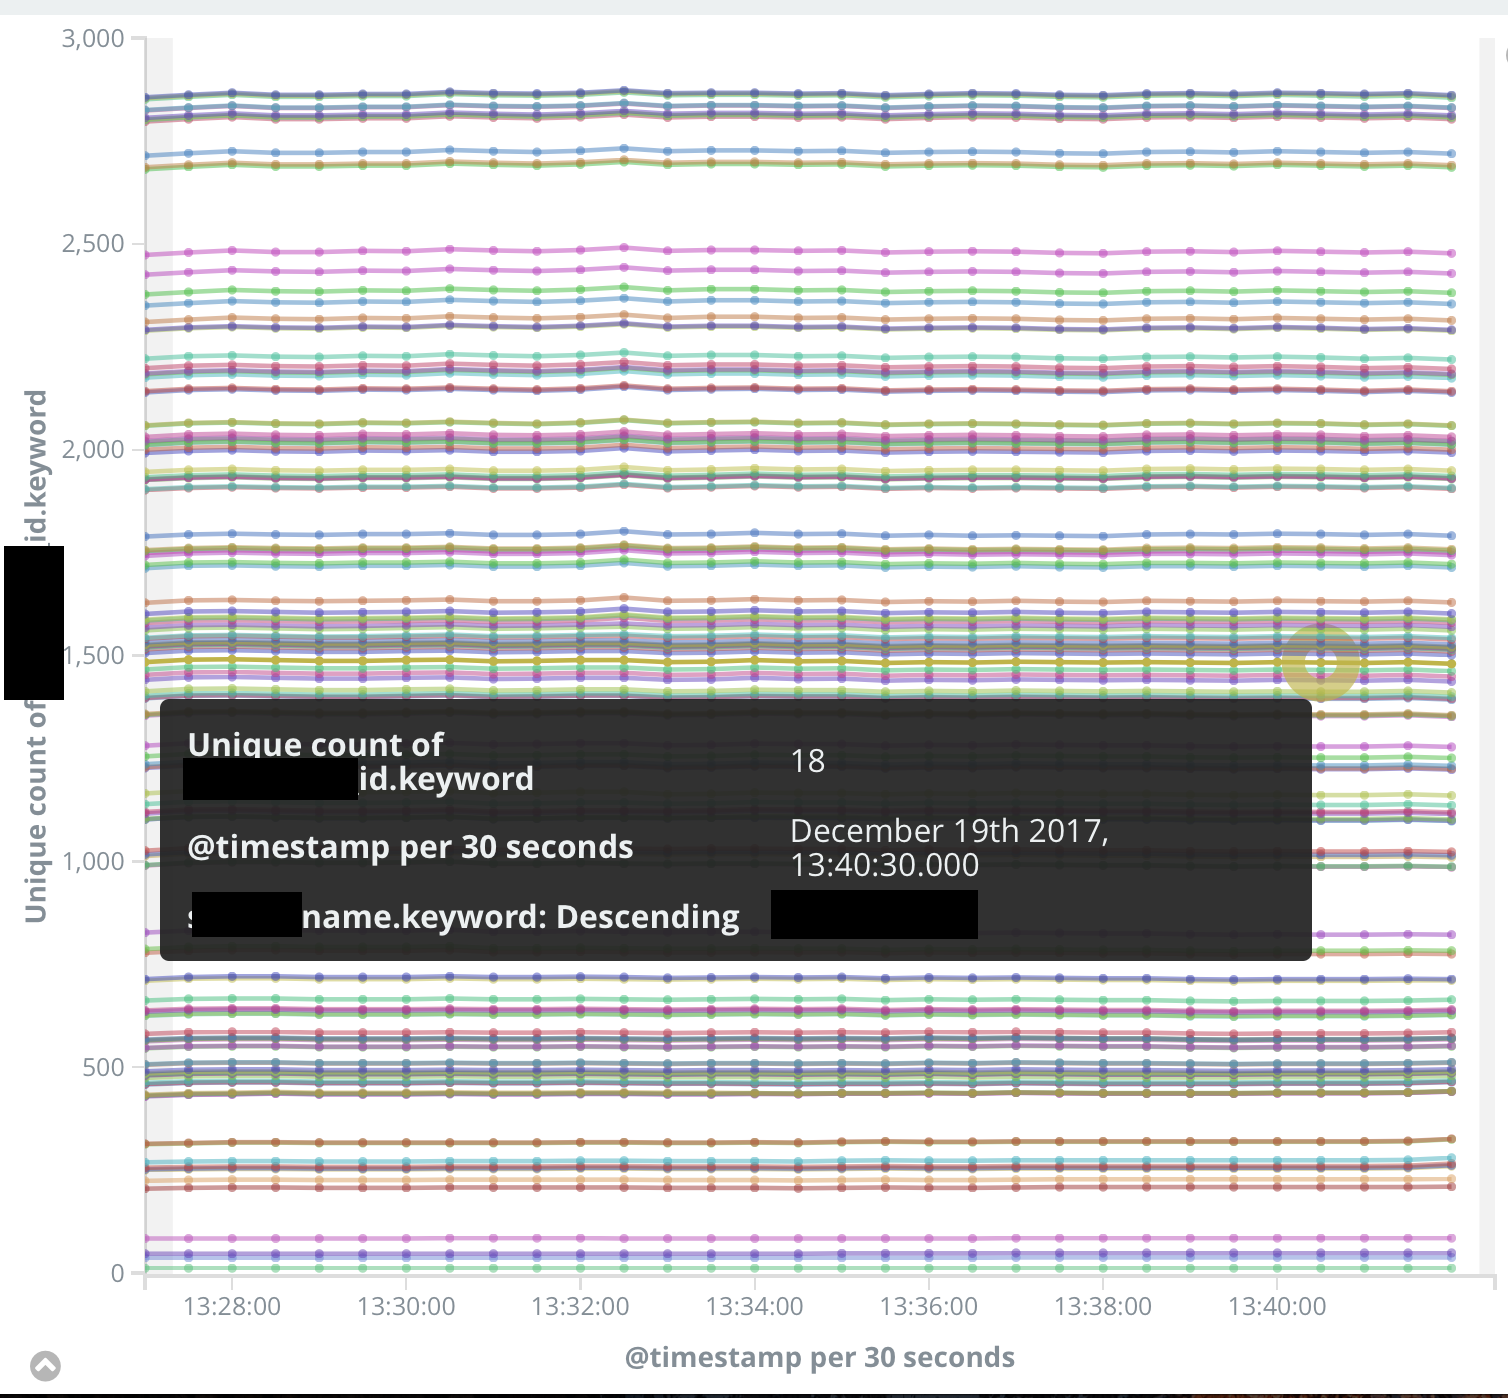Click the 13:30:00 x-axis tick label
Image resolution: width=1508 pixels, height=1398 pixels.
[x=406, y=1306]
